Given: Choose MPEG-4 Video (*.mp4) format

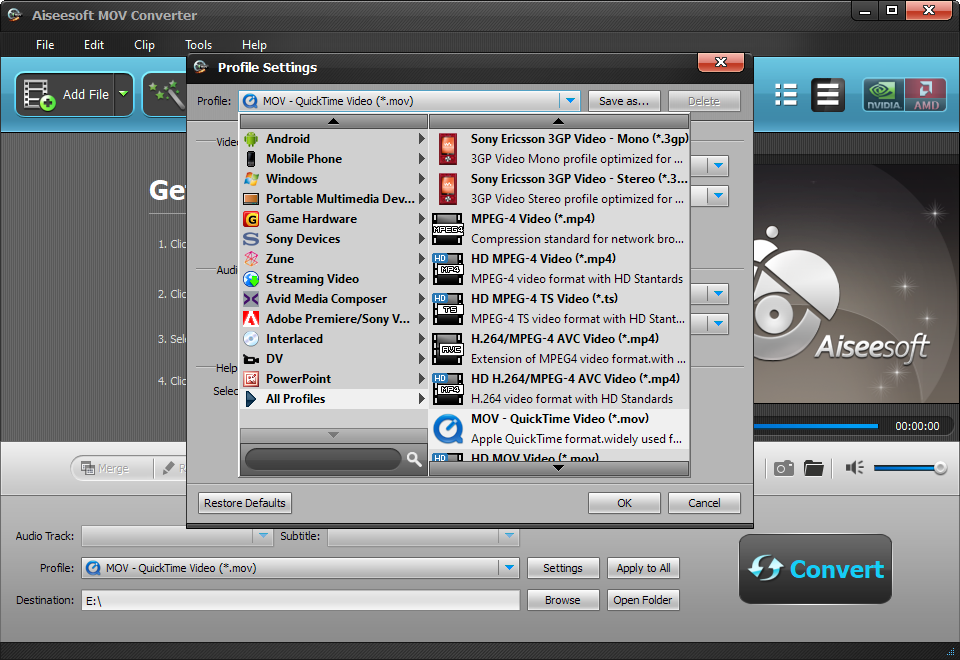Looking at the screenshot, I should click(560, 229).
